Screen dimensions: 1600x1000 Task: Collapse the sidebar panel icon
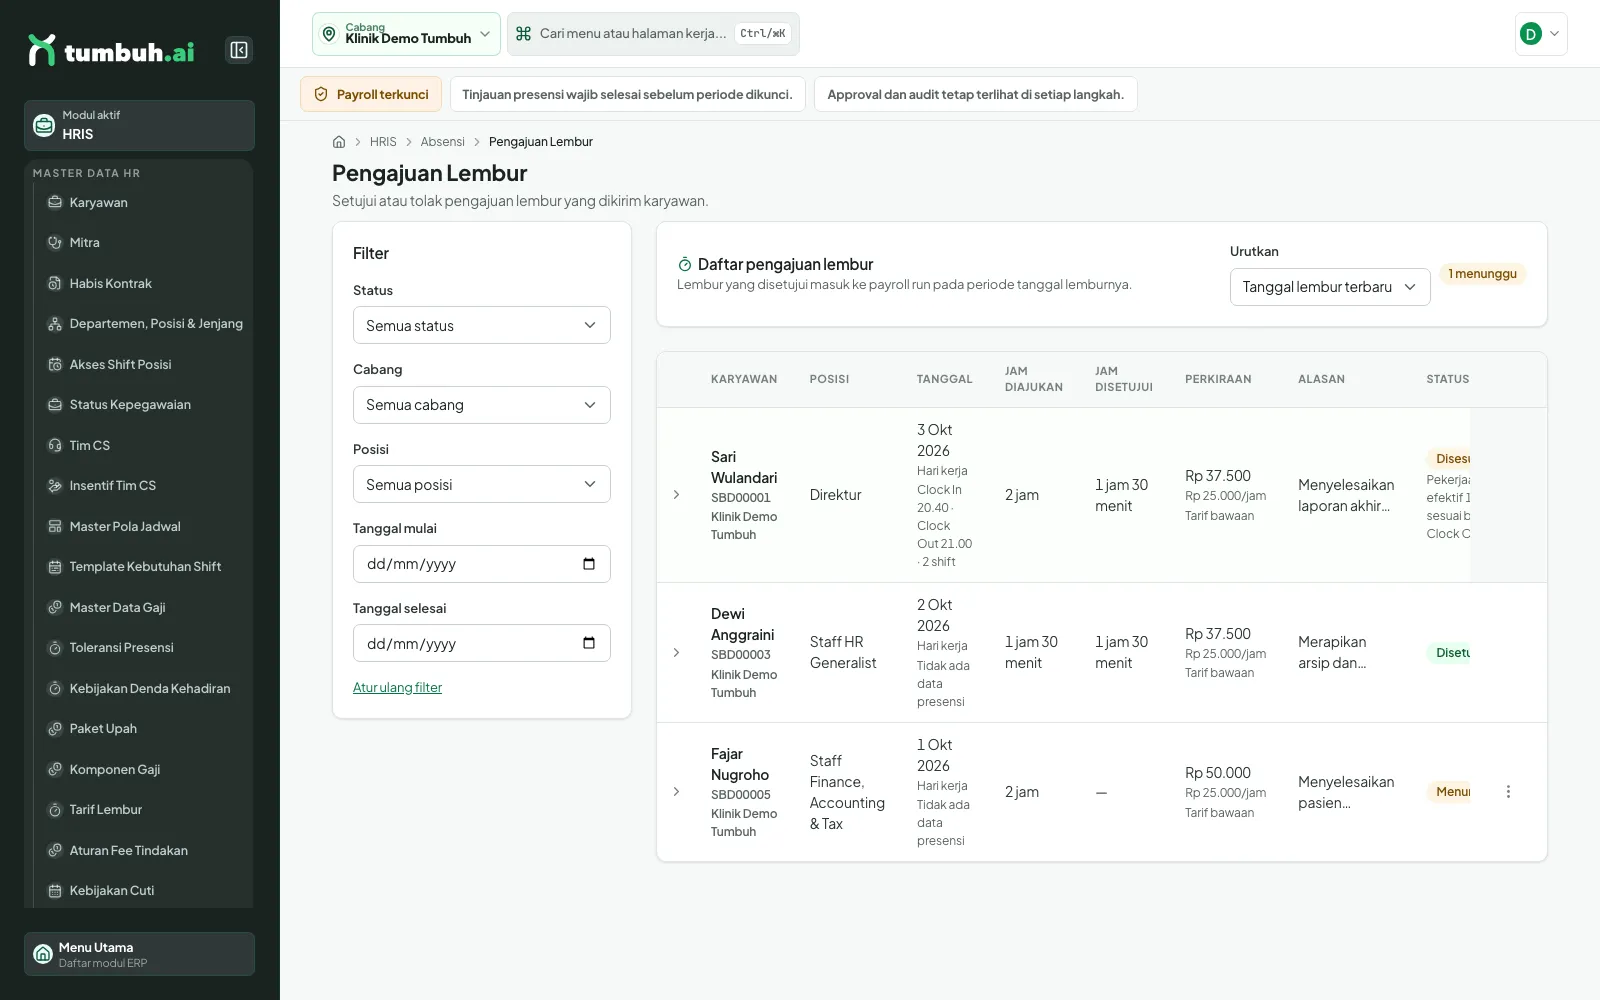click(239, 50)
